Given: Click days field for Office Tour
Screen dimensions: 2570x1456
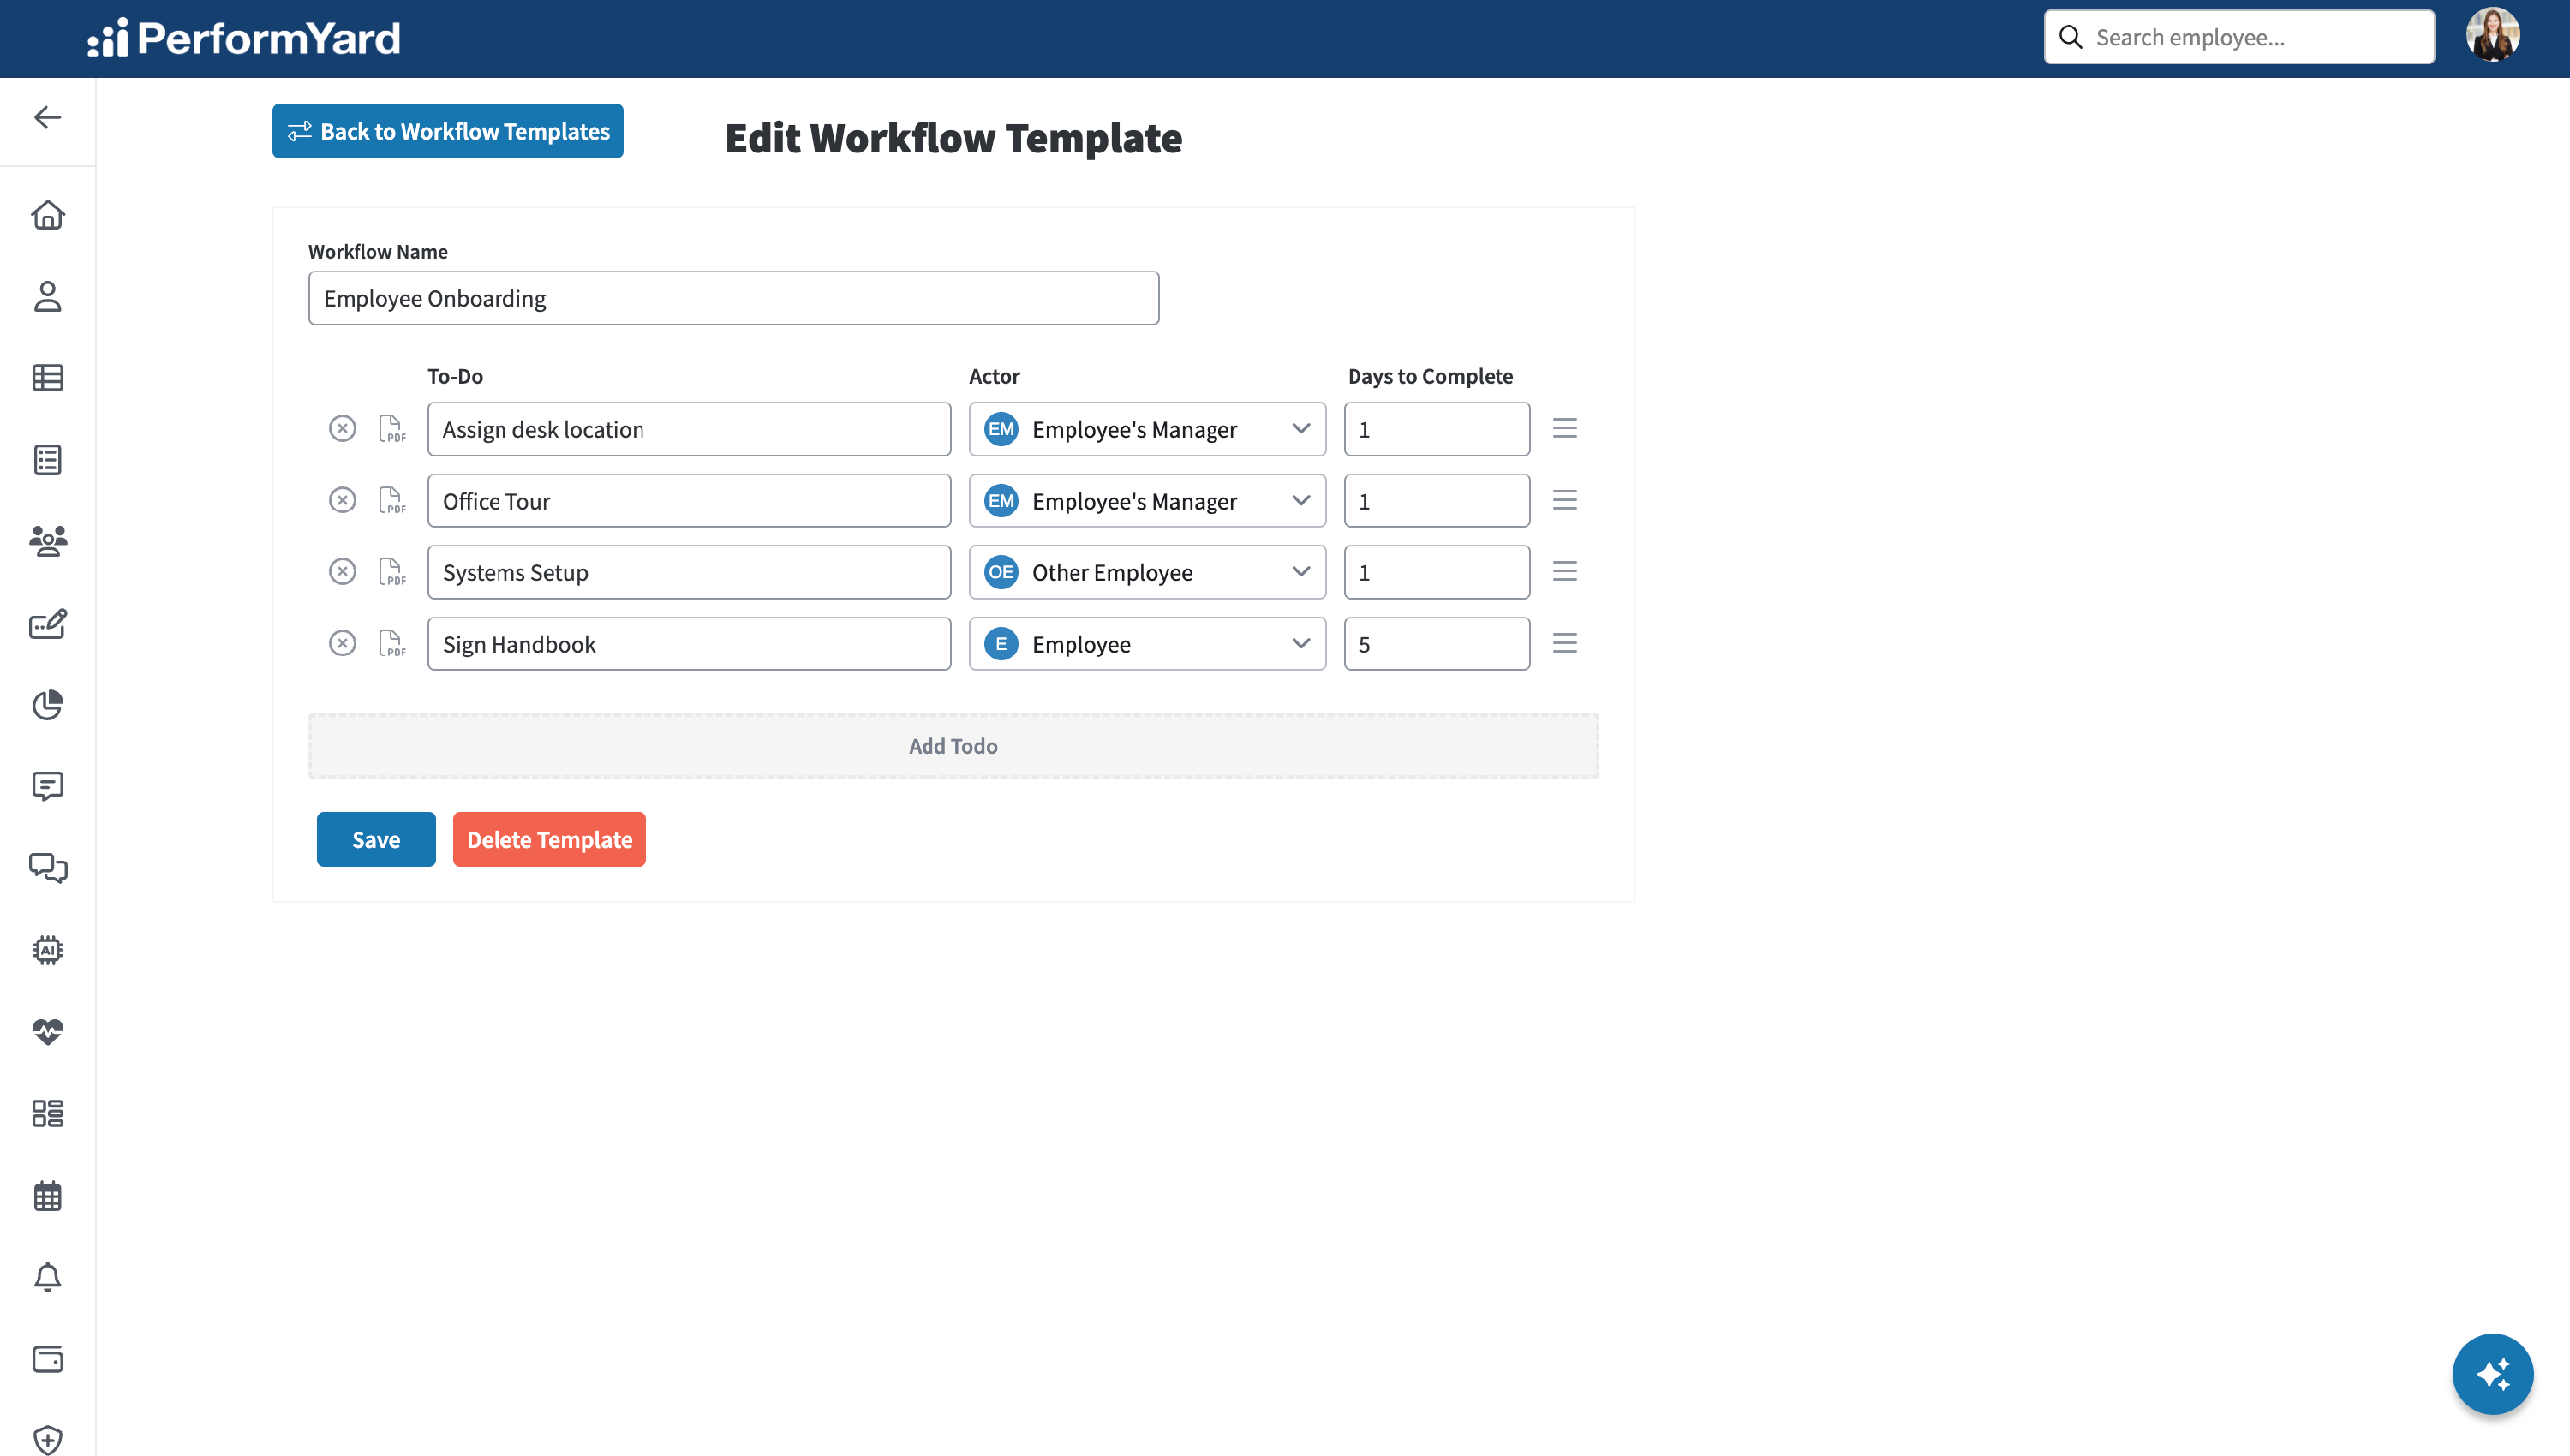Looking at the screenshot, I should [x=1436, y=500].
